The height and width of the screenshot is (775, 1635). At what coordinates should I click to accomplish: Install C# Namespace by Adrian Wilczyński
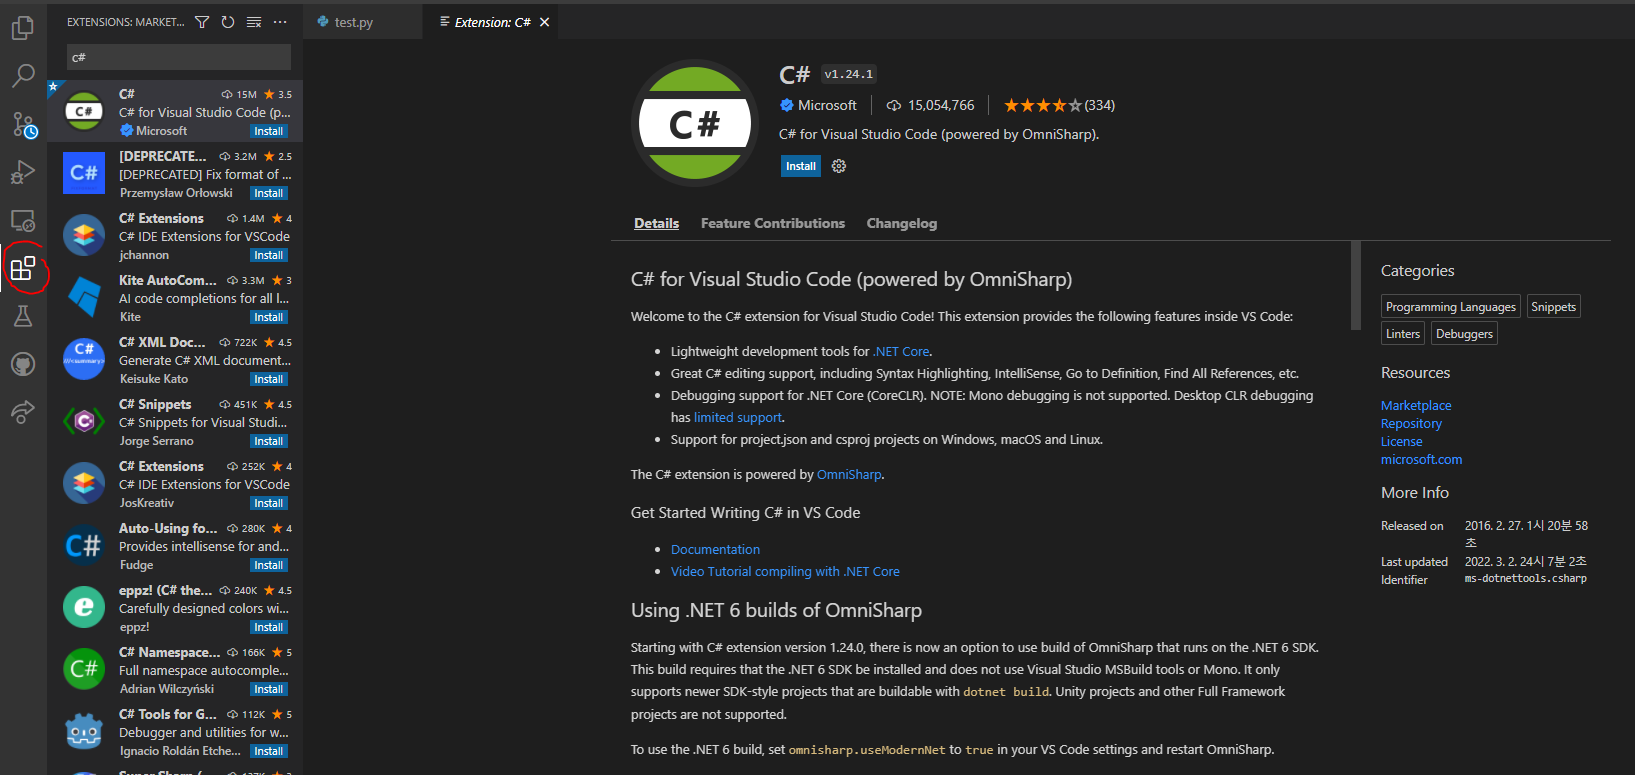coord(268,689)
